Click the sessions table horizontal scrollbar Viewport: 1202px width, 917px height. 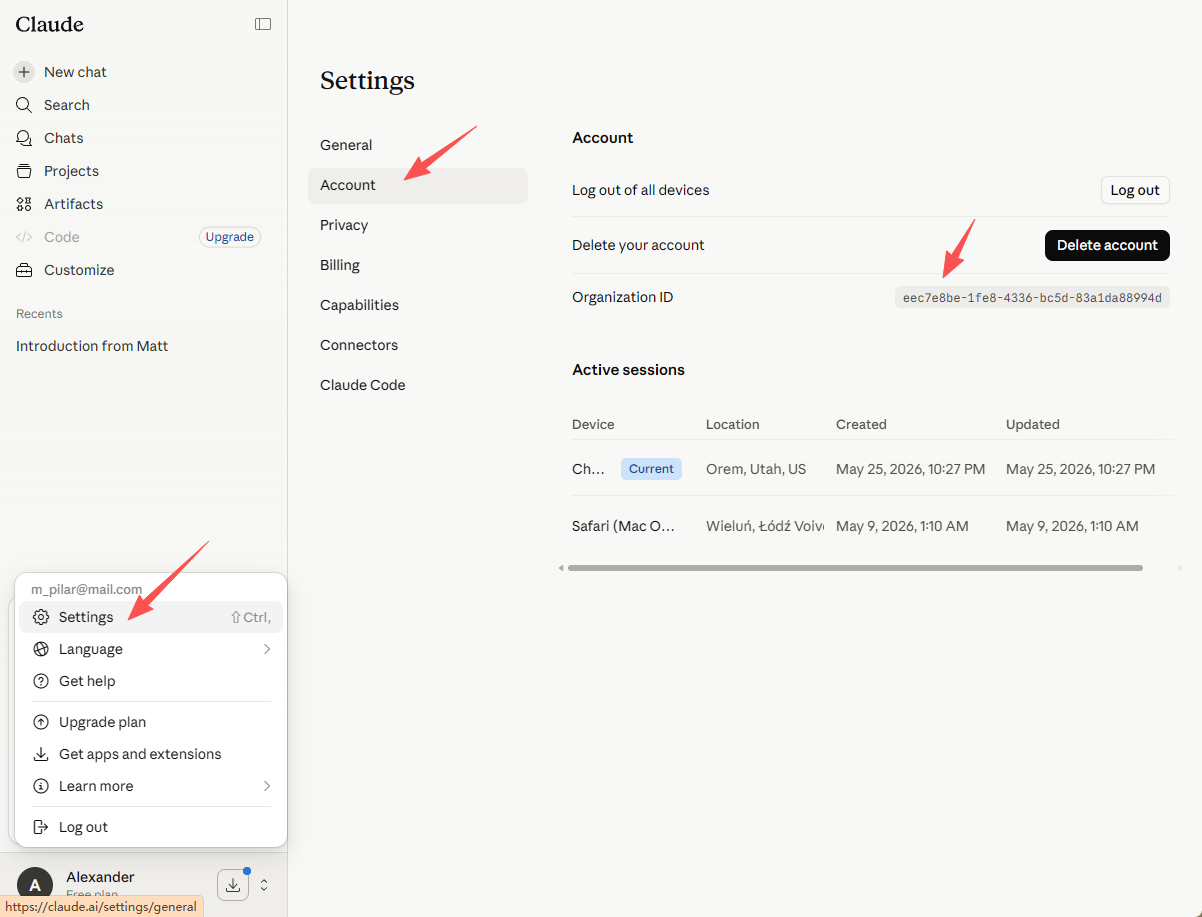[855, 568]
